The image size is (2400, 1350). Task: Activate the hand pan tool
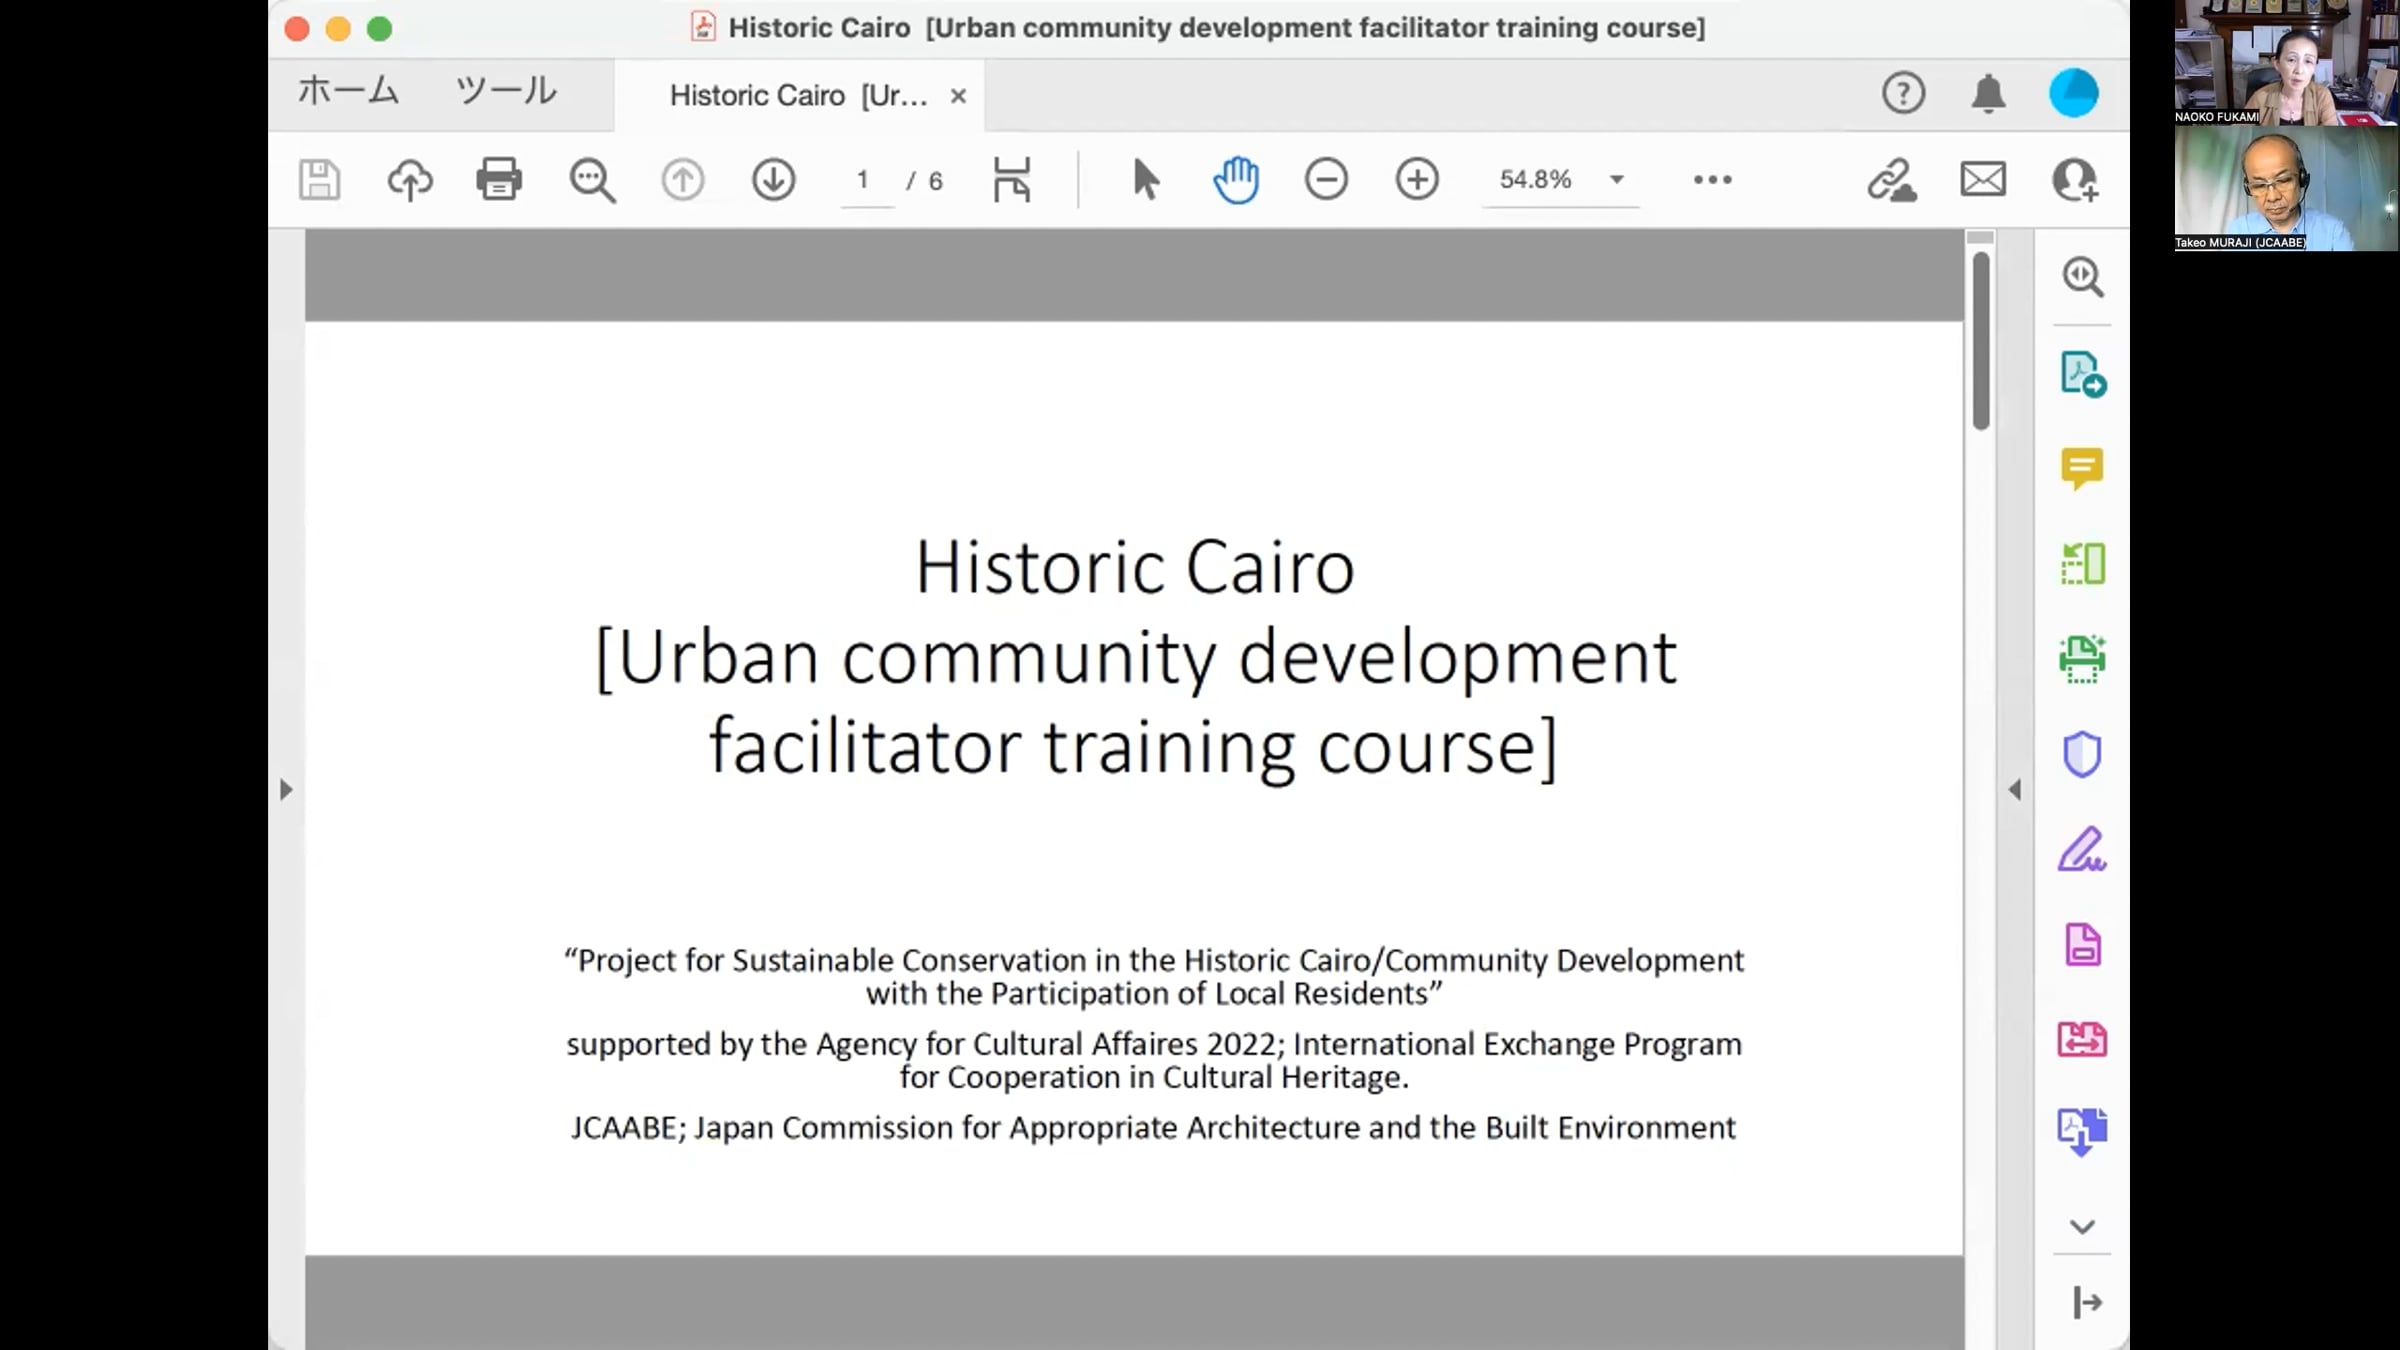tap(1236, 180)
